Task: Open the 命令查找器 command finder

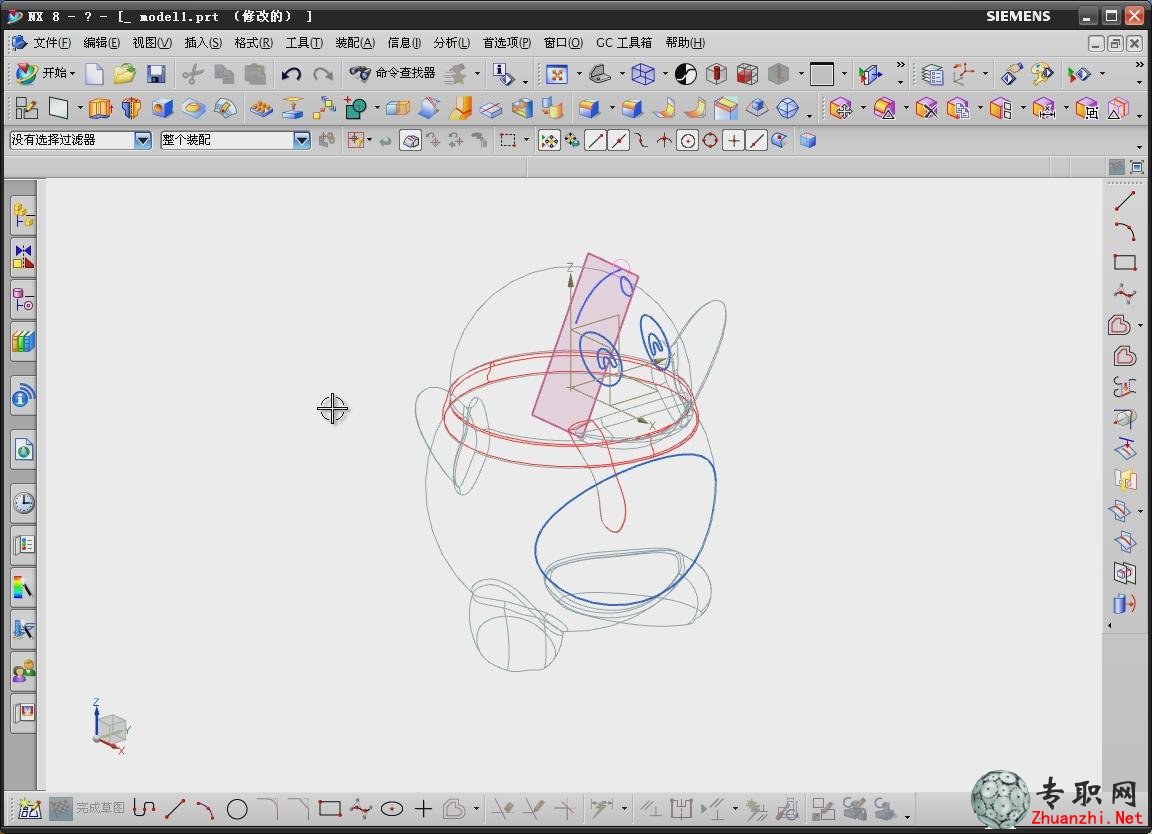Action: [392, 73]
